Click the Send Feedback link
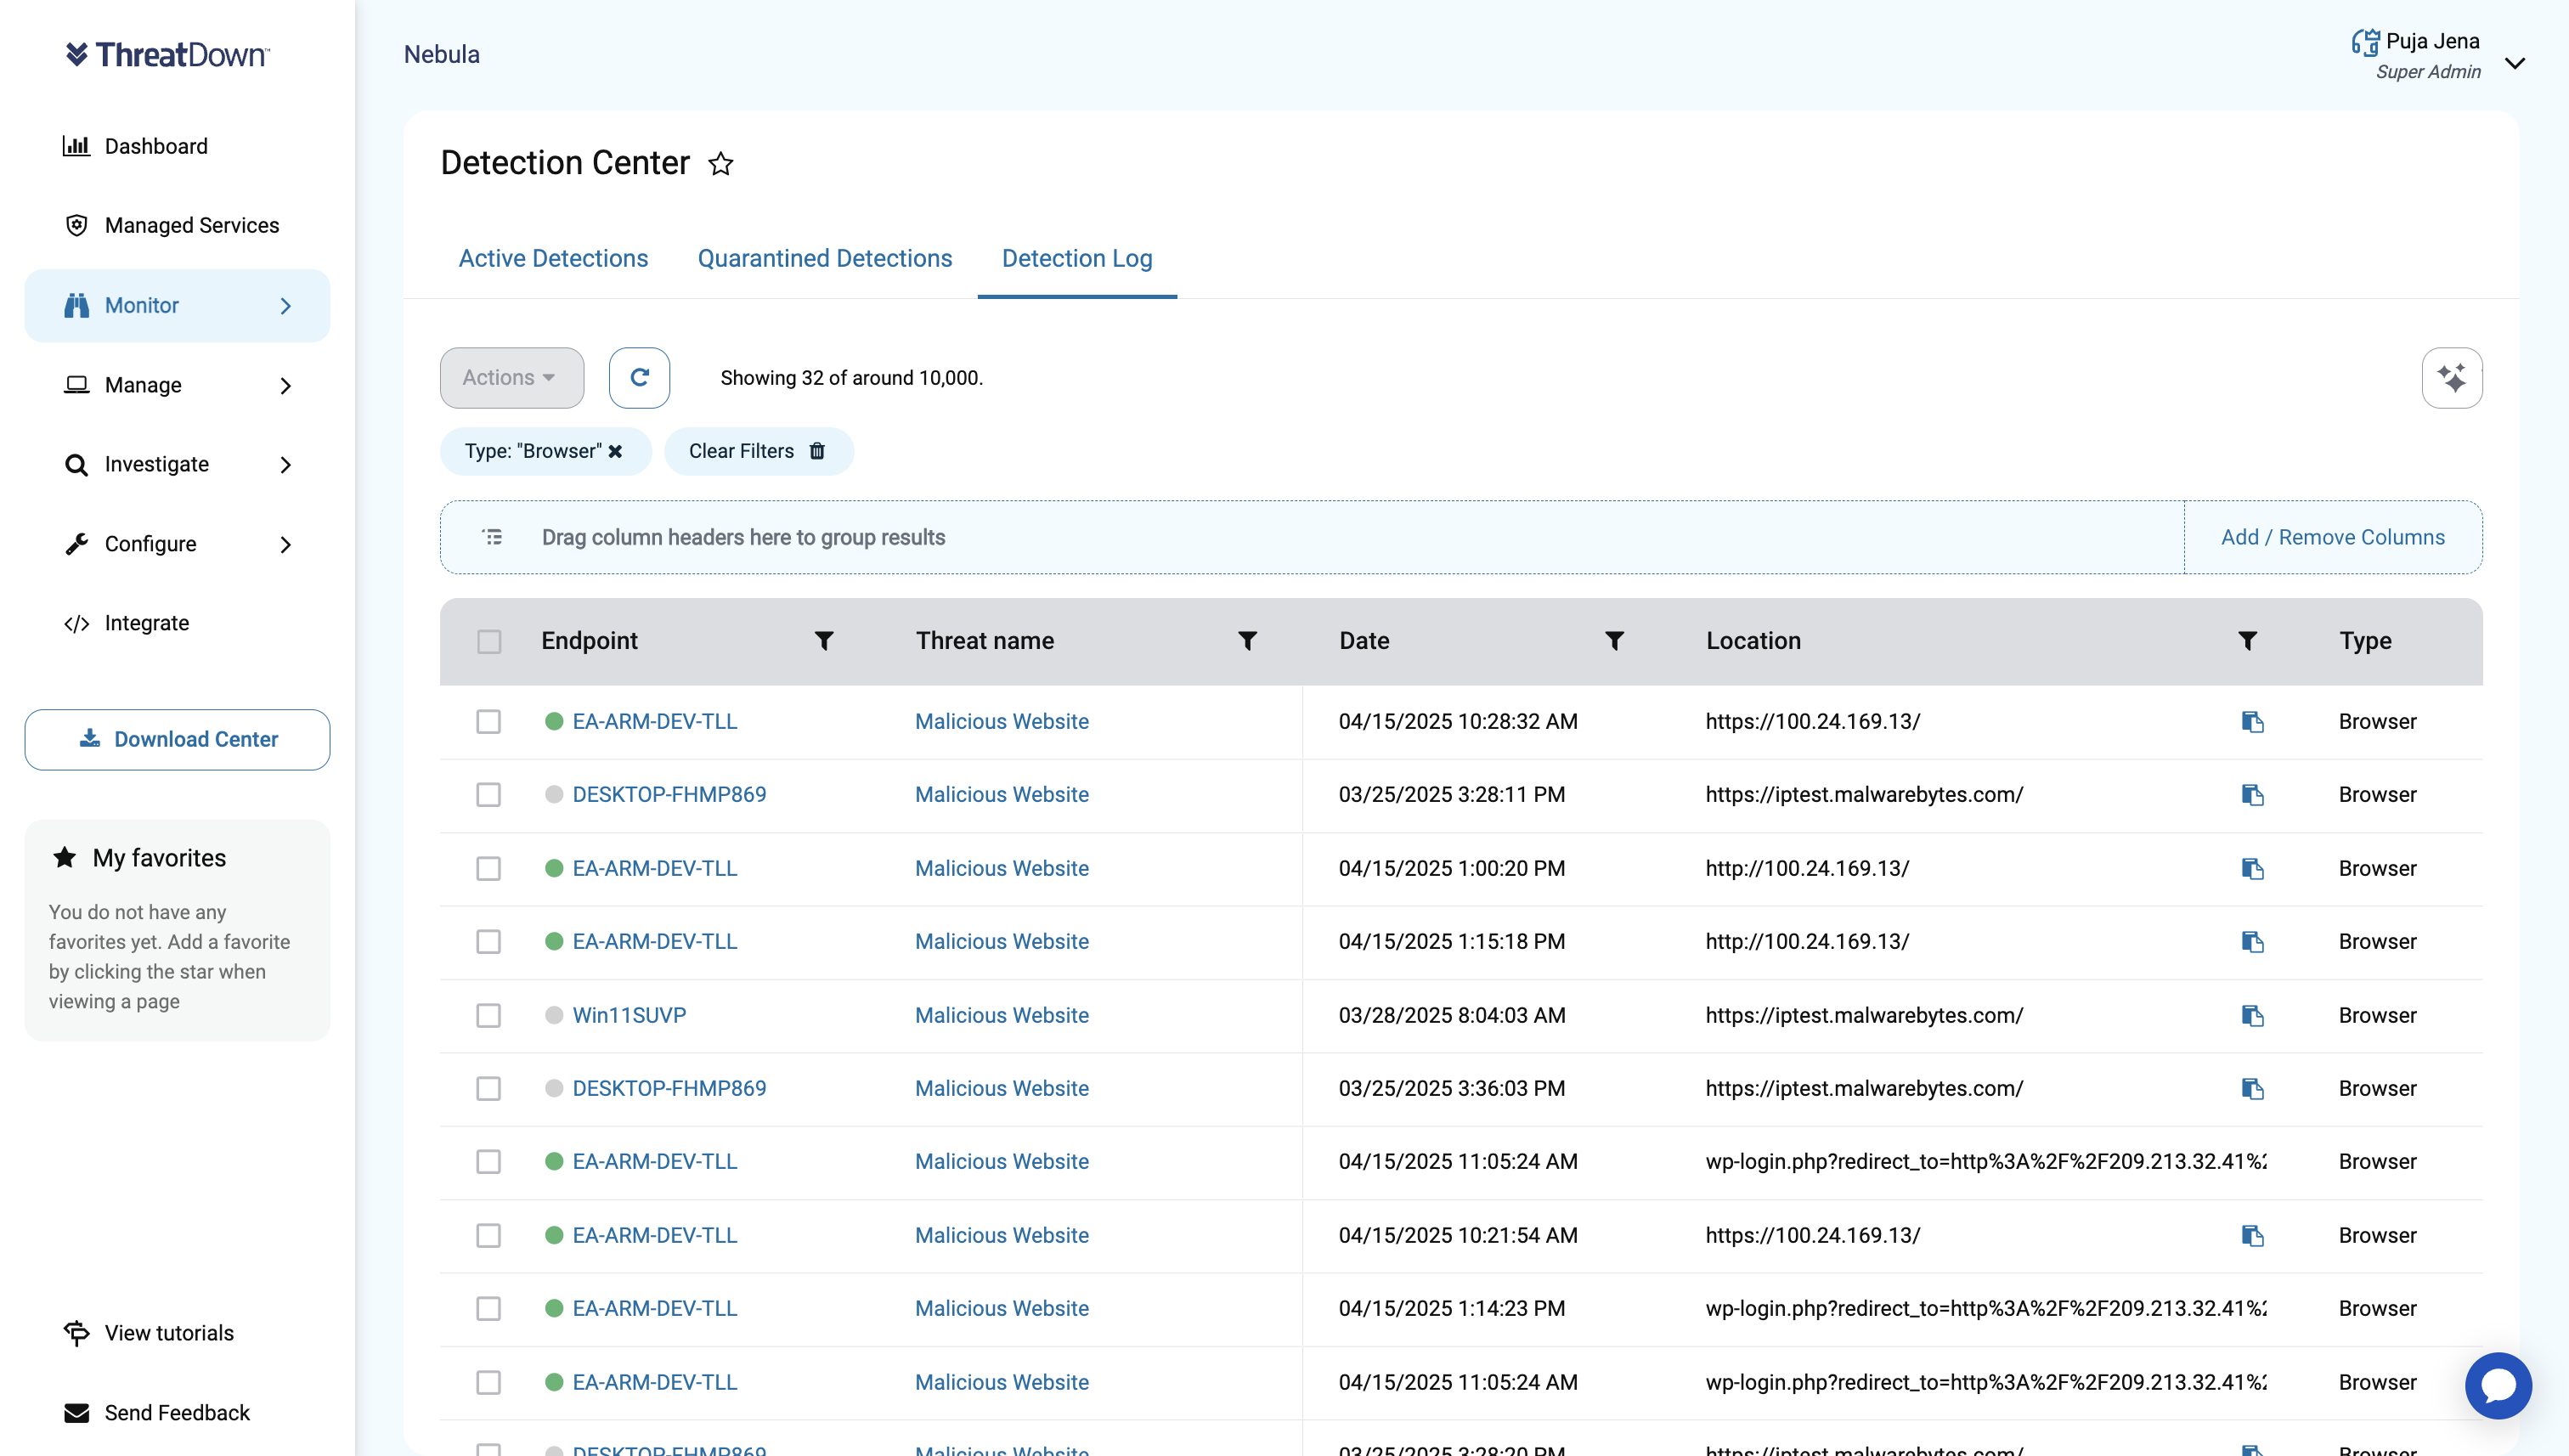This screenshot has width=2569, height=1456. [177, 1413]
